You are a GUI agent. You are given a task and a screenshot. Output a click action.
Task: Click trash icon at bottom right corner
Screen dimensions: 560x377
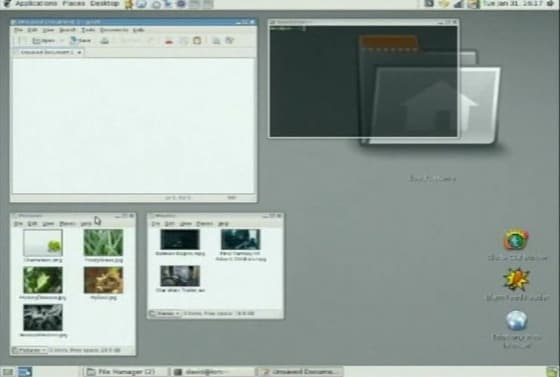tap(553, 372)
